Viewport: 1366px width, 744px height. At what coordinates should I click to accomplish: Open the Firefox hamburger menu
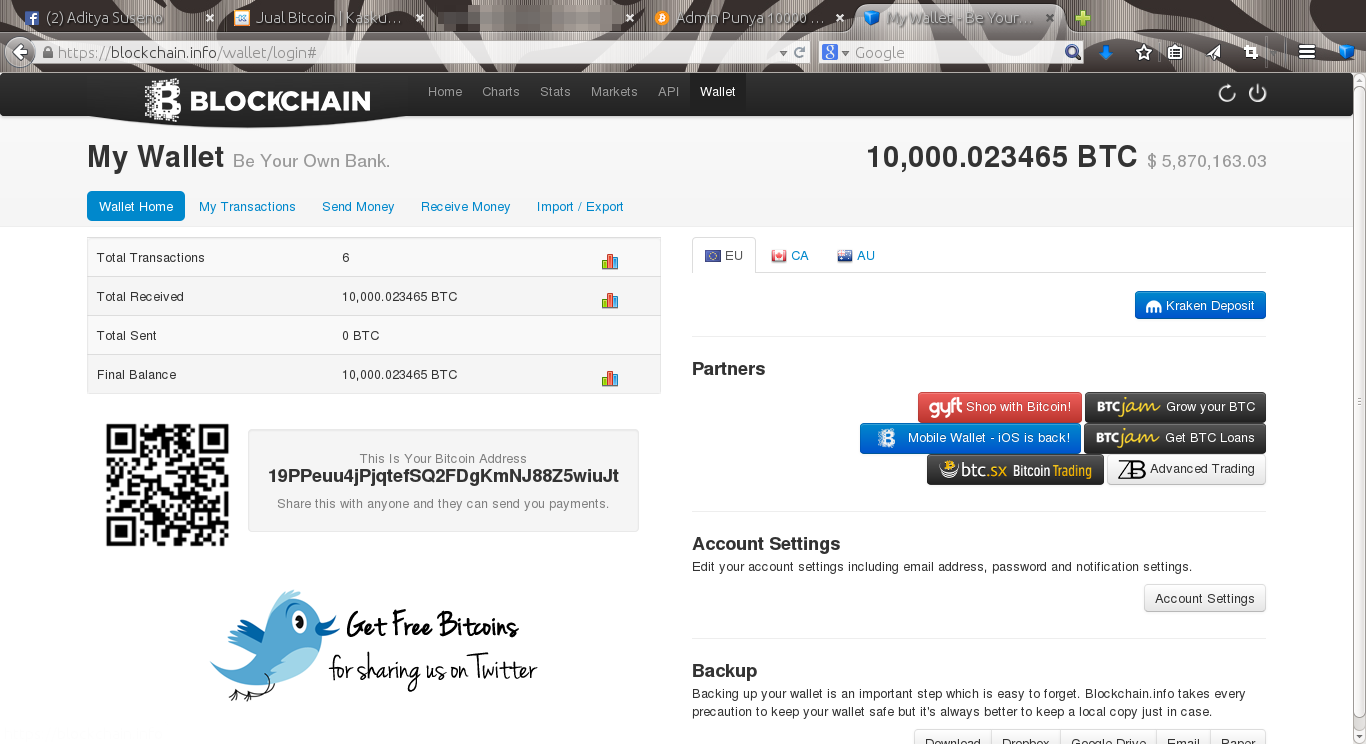1306,53
